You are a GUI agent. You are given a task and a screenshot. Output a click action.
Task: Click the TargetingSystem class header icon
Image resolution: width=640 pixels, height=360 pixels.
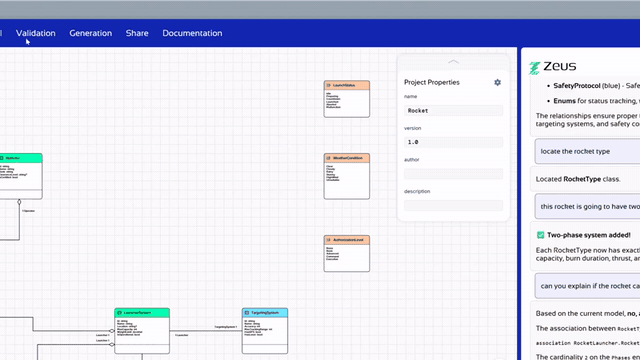[247, 313]
